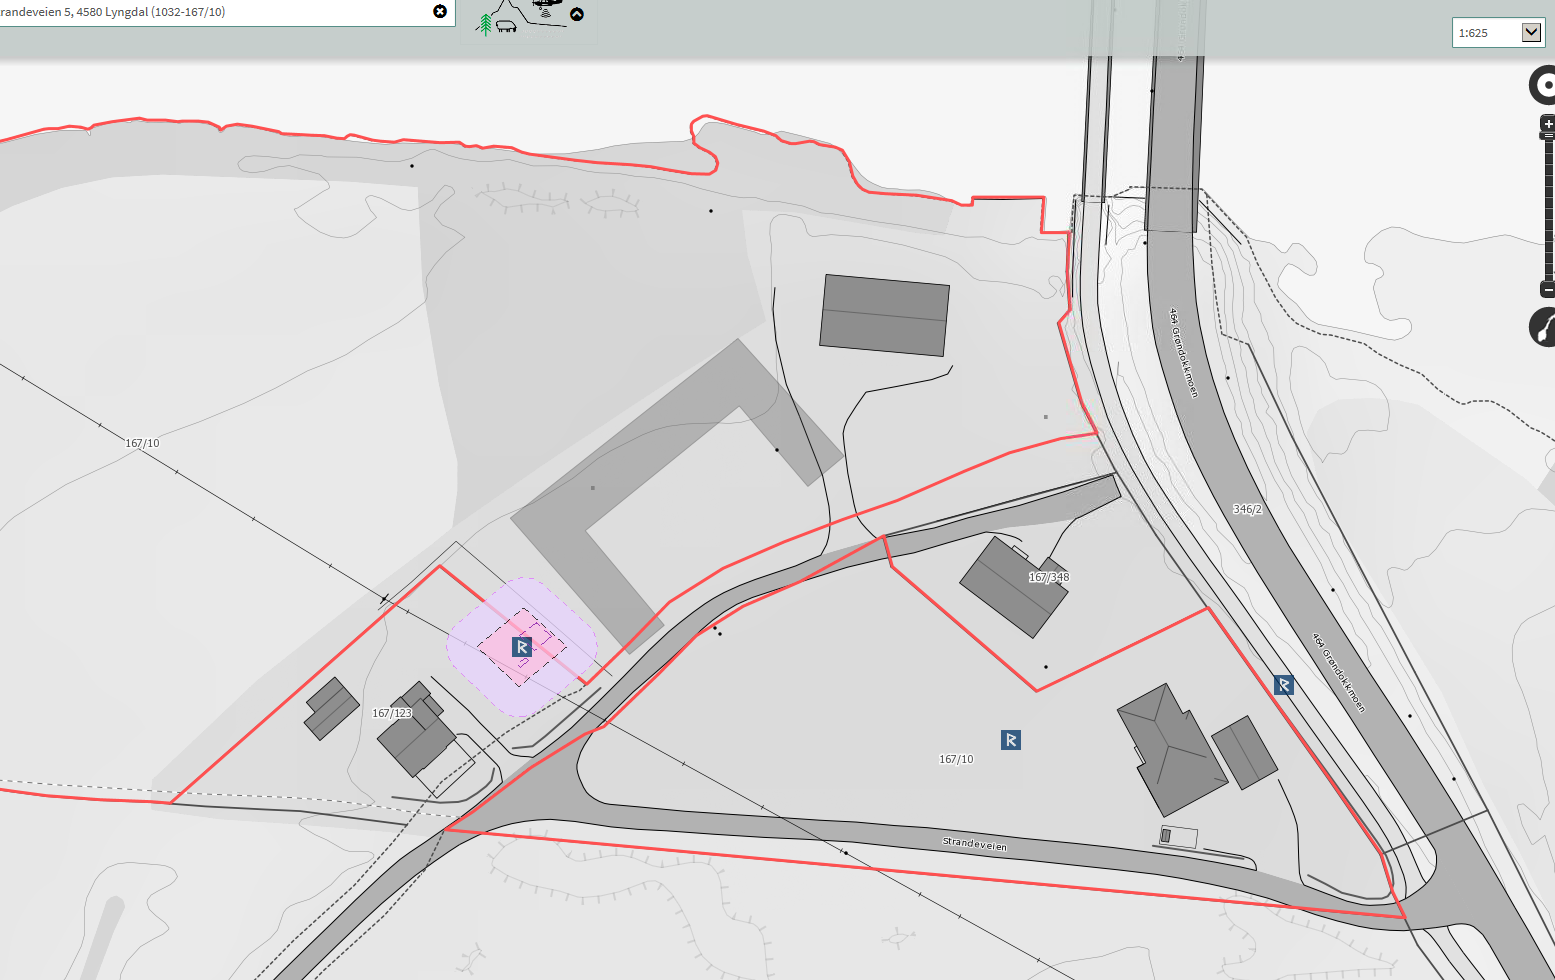Click the large rectangular building in north
Screen dimensions: 1555x980
884,315
